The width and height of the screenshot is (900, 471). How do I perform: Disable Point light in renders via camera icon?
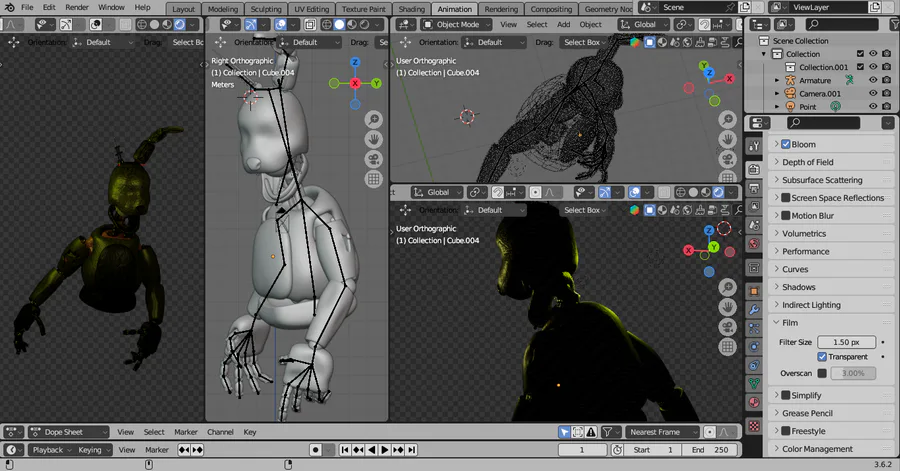(x=886, y=107)
